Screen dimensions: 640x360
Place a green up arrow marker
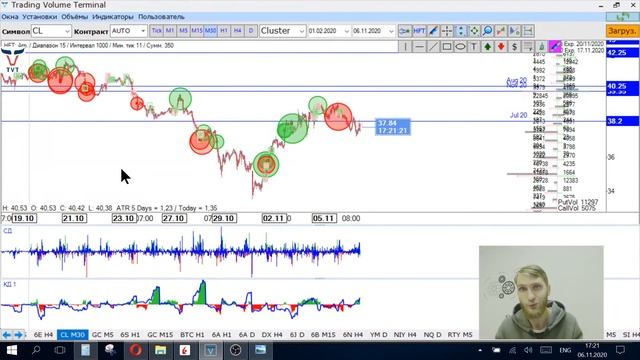point(487,47)
